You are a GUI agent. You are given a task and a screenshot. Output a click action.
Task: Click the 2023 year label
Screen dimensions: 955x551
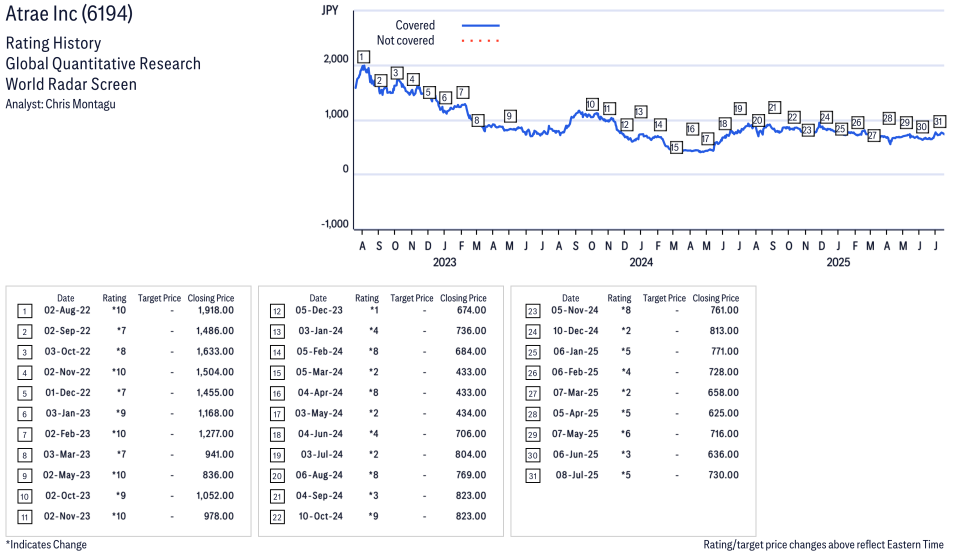[x=445, y=262]
